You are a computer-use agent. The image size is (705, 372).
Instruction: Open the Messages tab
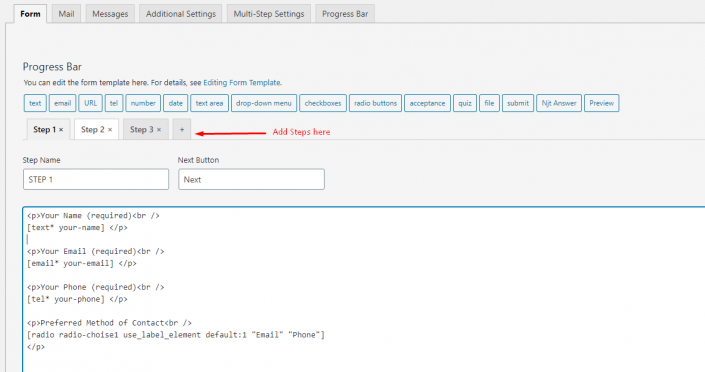click(110, 14)
